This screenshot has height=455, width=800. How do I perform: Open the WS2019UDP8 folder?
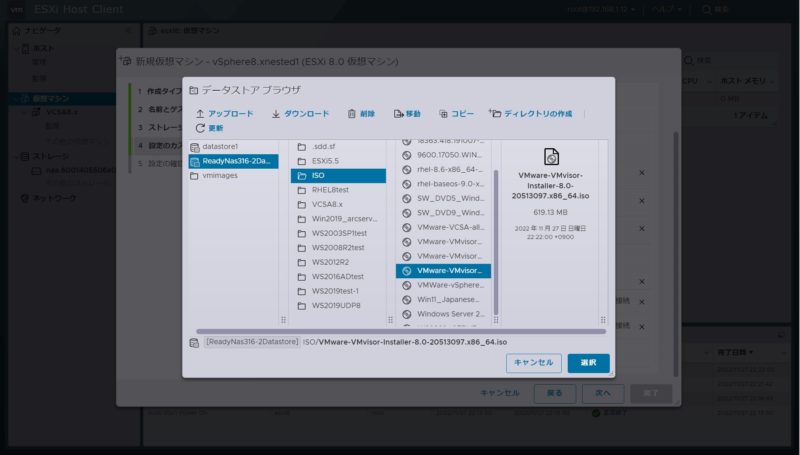(338, 306)
